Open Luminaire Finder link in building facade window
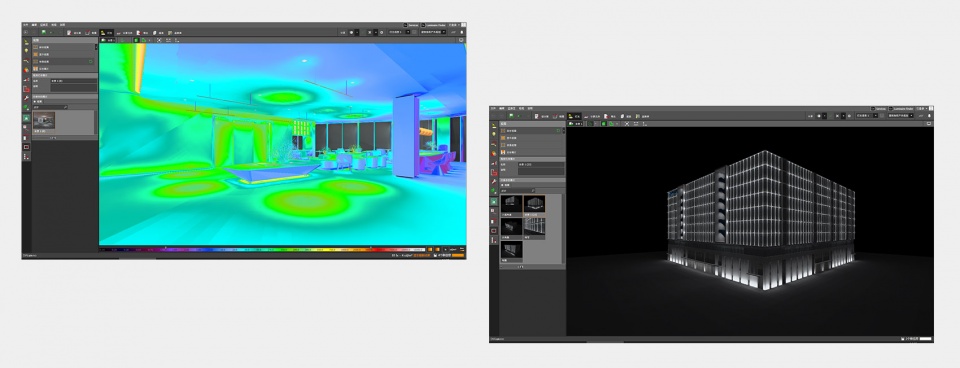This screenshot has height=368, width=960. (901, 108)
